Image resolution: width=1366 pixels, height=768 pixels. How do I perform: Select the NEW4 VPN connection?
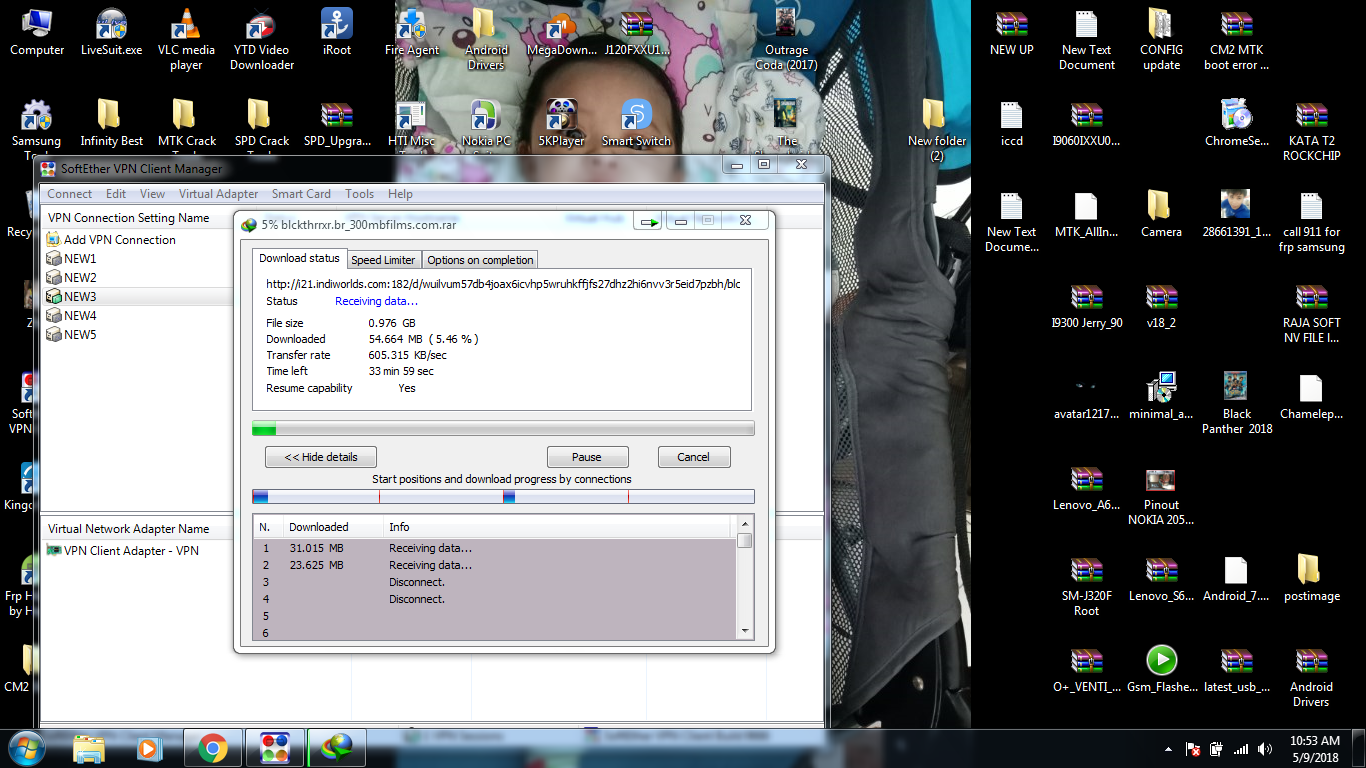coord(71,316)
